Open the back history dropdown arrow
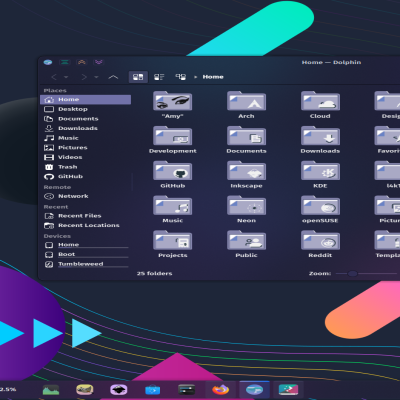 click(66, 77)
